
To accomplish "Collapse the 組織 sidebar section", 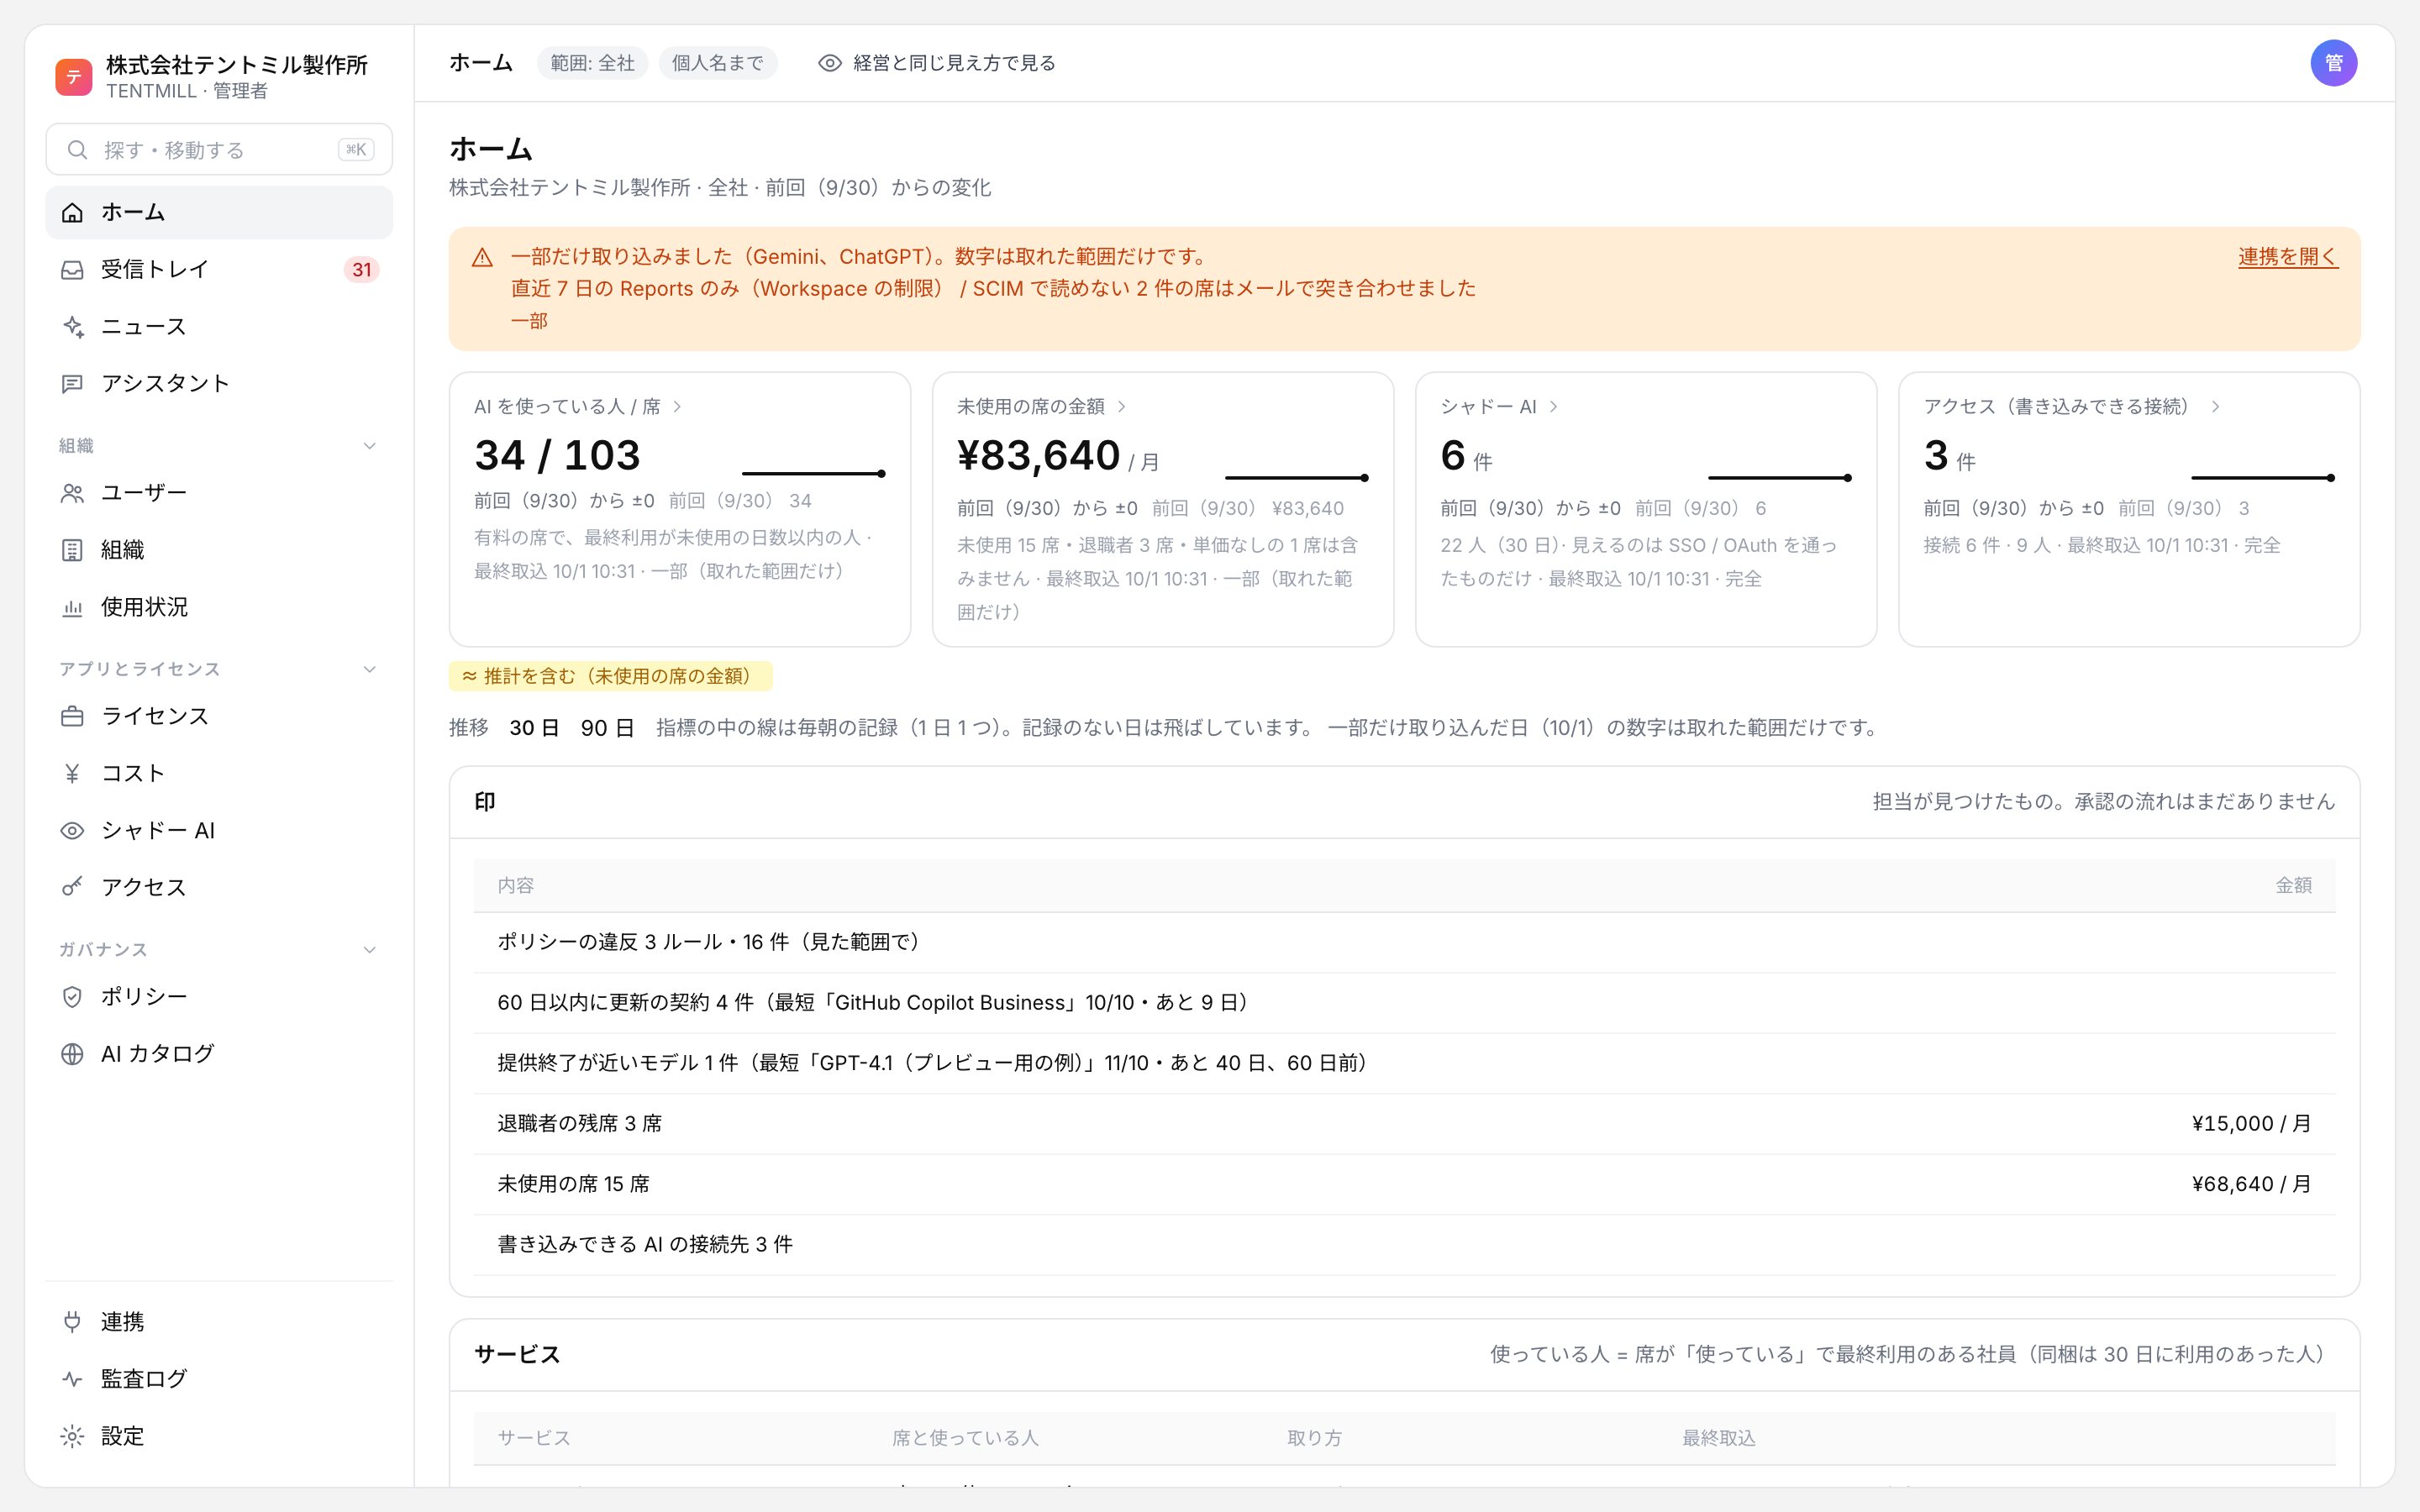I will coord(369,446).
